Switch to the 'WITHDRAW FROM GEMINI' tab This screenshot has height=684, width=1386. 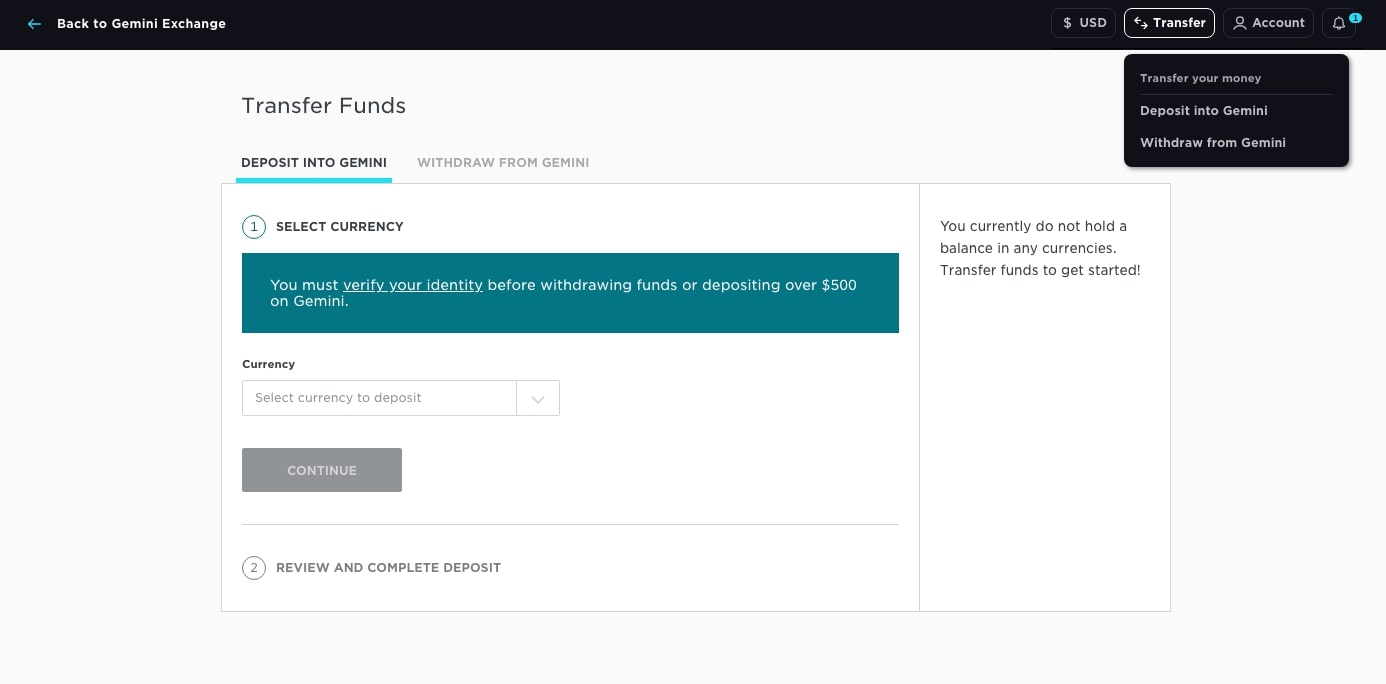[x=503, y=163]
